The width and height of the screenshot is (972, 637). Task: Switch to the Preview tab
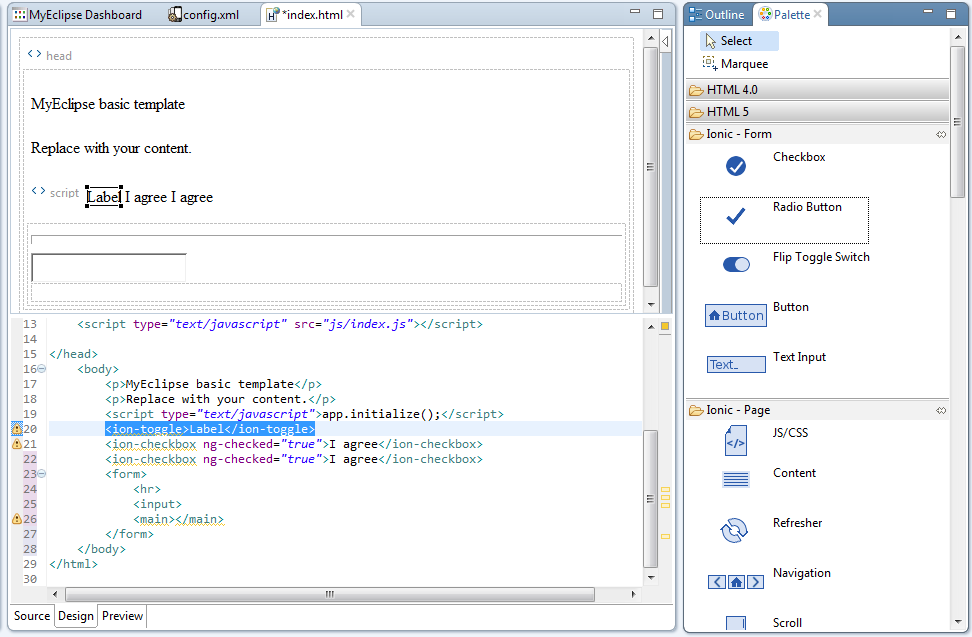click(x=123, y=616)
